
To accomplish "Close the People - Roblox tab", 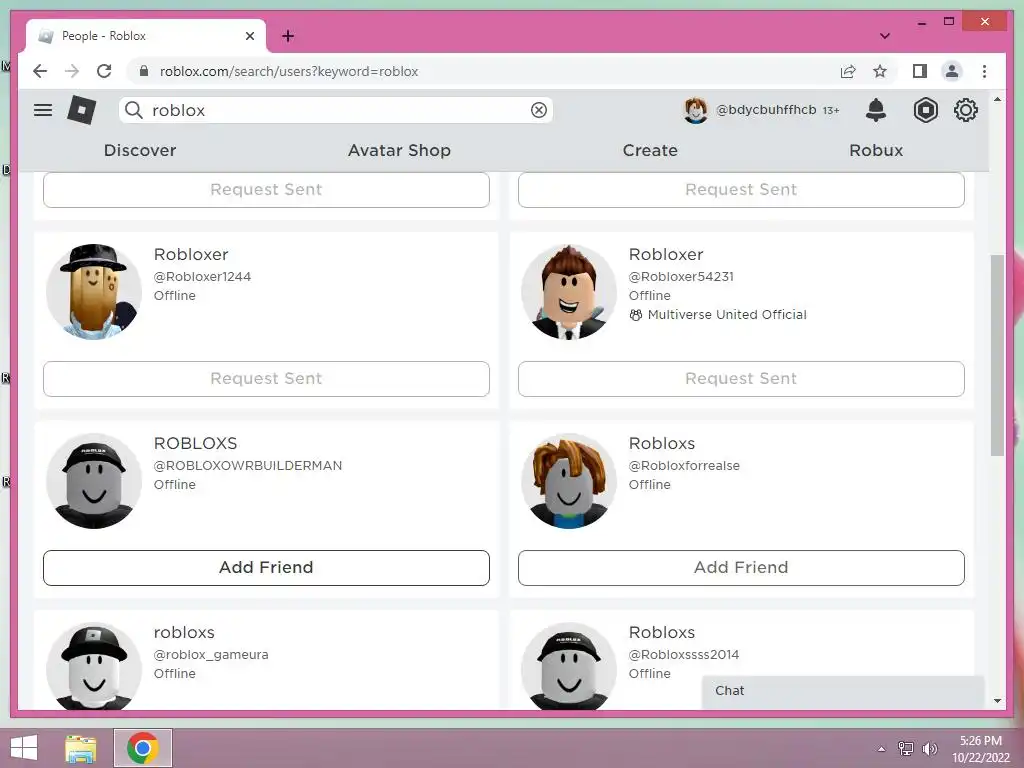I will click(249, 36).
